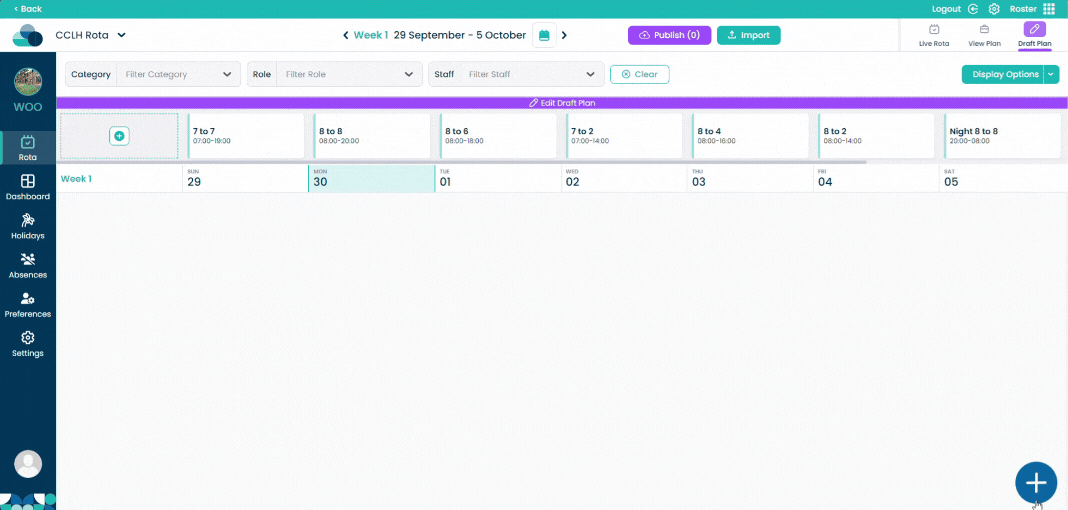
Task: Open Absences in the sidebar
Action: pyautogui.click(x=28, y=266)
